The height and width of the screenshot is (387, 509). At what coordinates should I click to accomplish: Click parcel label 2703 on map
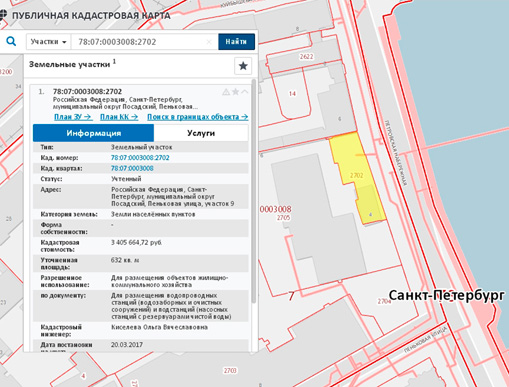click(x=230, y=371)
